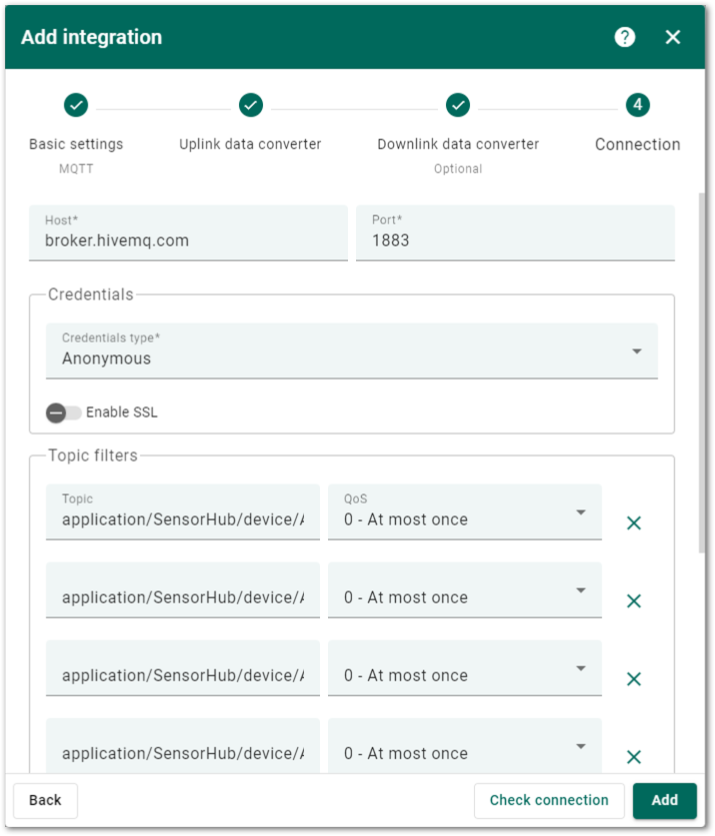Delete the third topic filter row
Image resolution: width=715 pixels, height=836 pixels.
click(633, 679)
